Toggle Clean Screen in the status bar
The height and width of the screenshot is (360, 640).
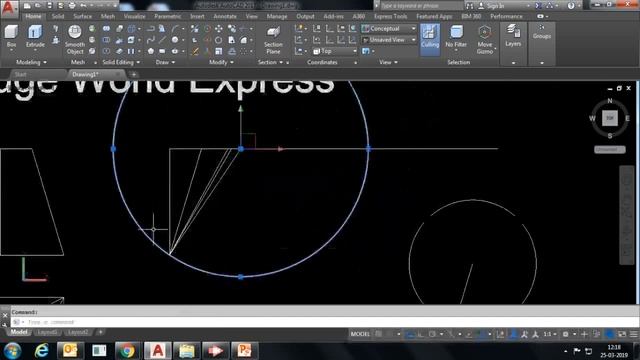(622, 334)
